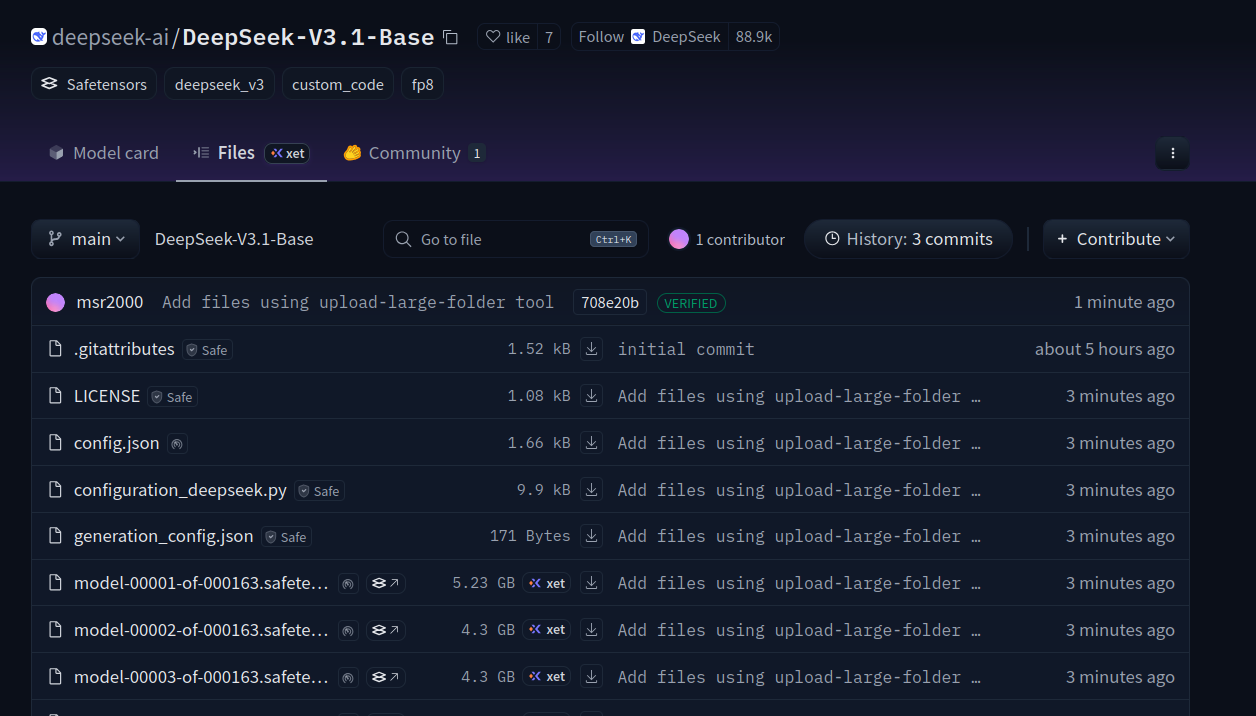Open the config.json row commit message

(799, 443)
